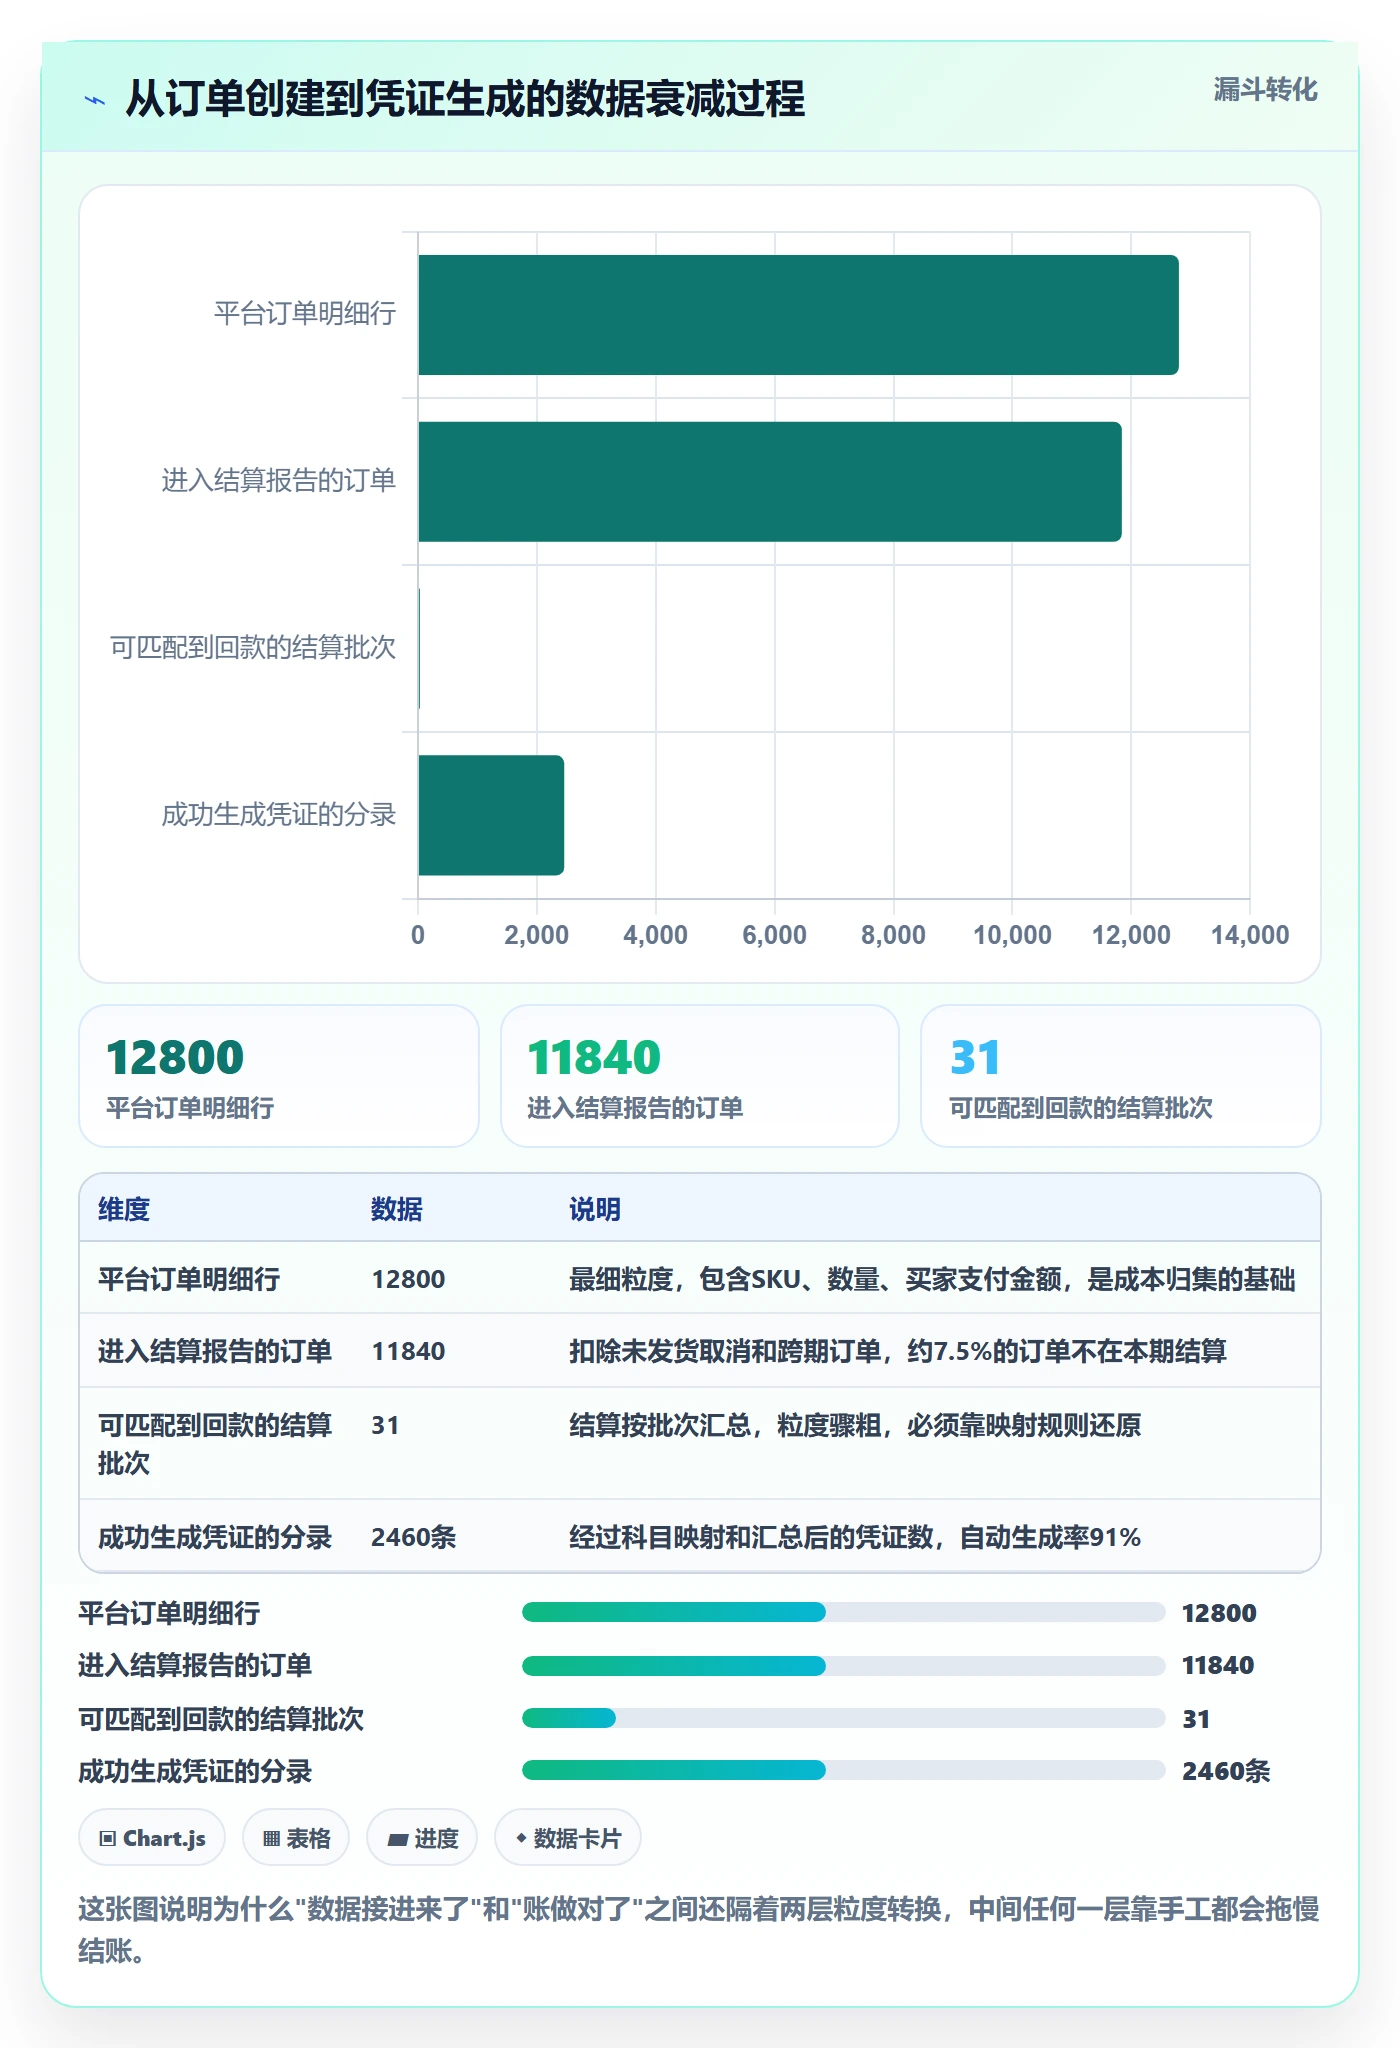Click table cell value 11840
1400x2048 pixels.
point(408,1351)
